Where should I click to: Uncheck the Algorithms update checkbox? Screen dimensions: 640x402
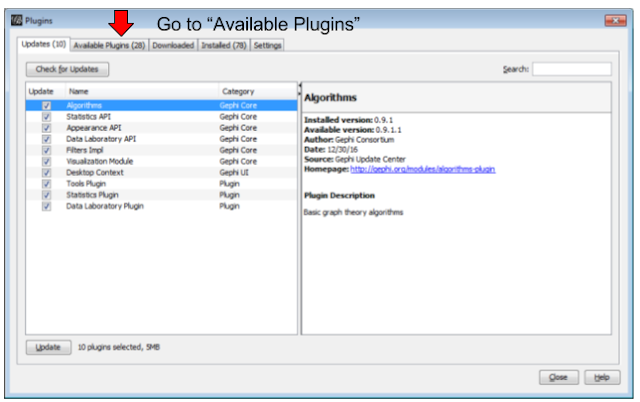47,106
